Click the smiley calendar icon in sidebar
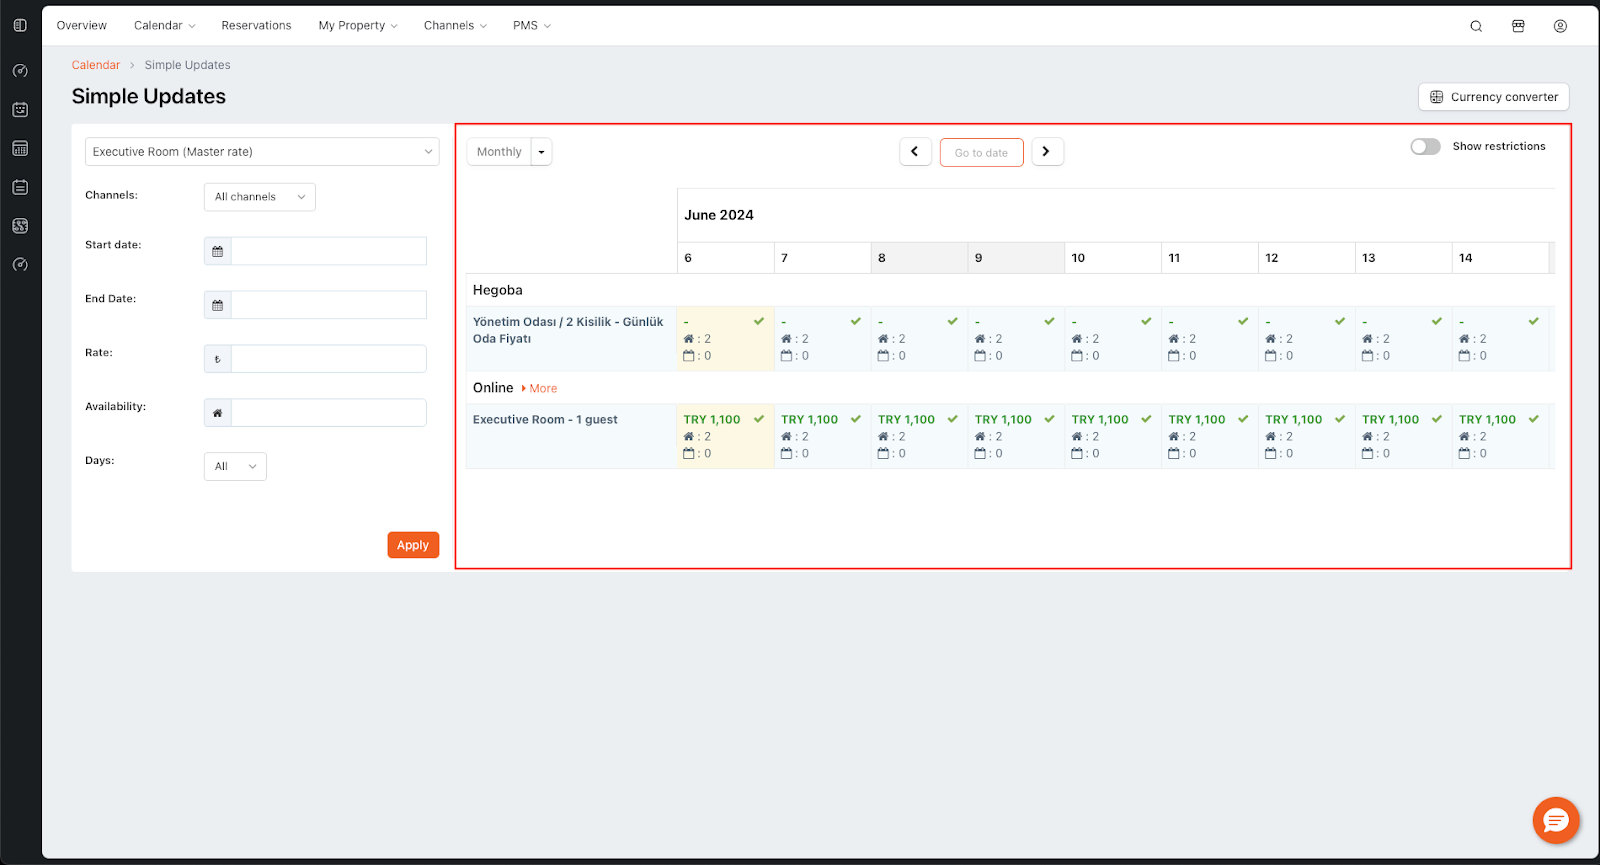This screenshot has width=1600, height=865. [x=20, y=110]
